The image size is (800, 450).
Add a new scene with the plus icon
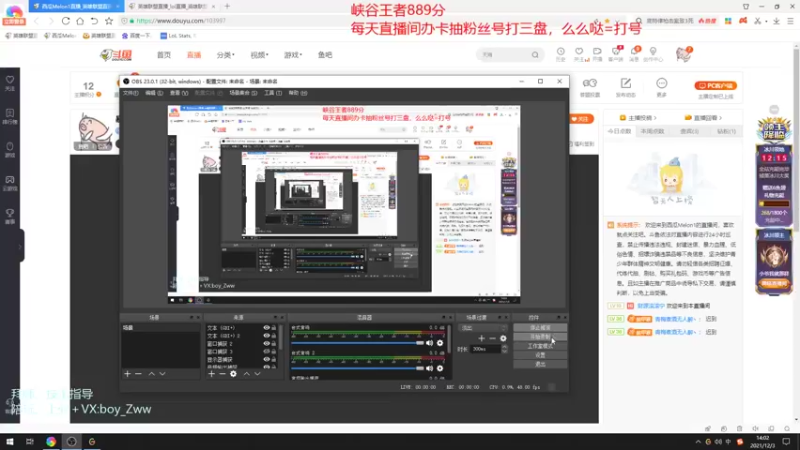point(128,374)
